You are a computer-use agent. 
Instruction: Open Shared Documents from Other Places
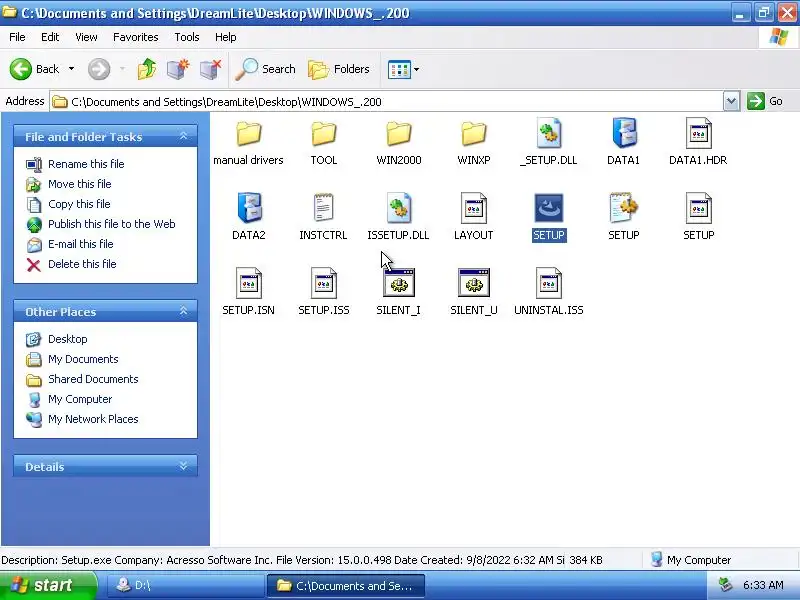[82, 379]
